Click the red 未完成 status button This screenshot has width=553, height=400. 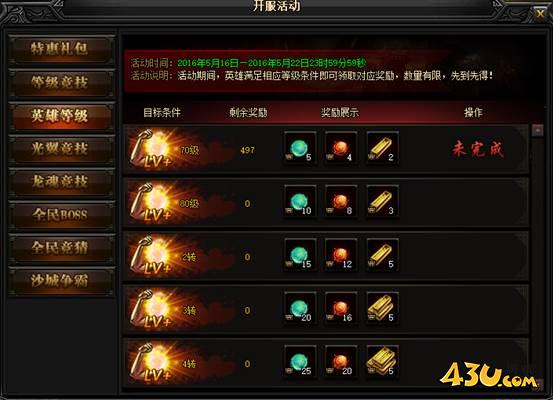point(478,149)
